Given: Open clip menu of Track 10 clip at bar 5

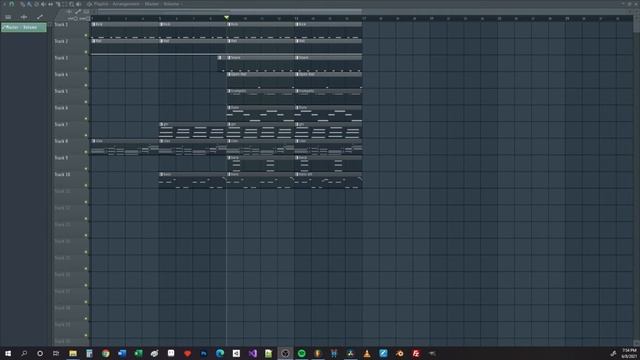Looking at the screenshot, I should pos(162,174).
